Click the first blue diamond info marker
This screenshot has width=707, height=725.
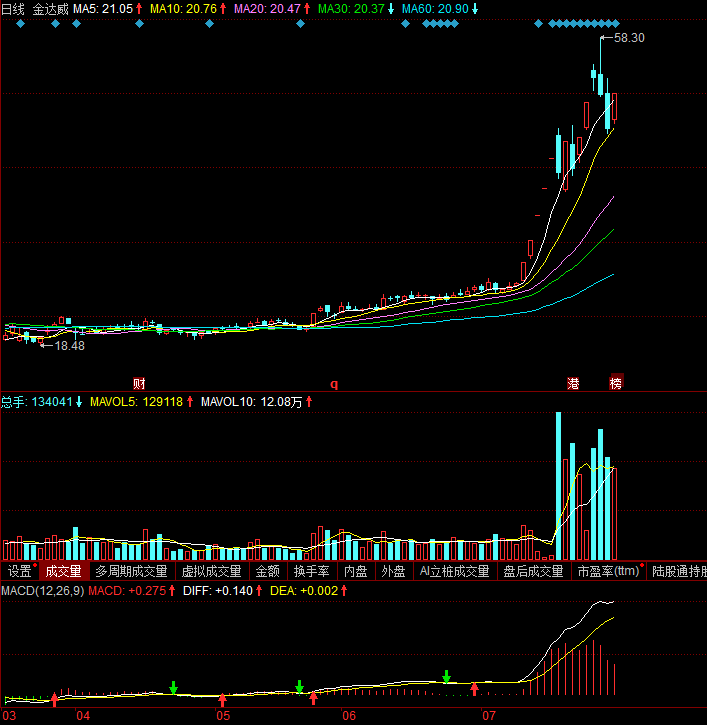tap(21, 23)
